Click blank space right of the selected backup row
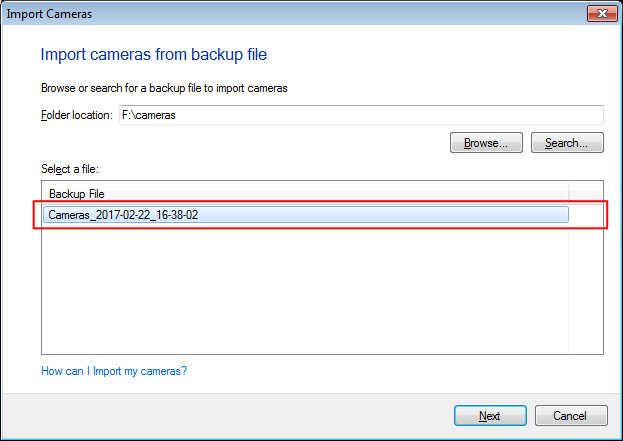Image resolution: width=623 pixels, height=441 pixels. point(586,215)
